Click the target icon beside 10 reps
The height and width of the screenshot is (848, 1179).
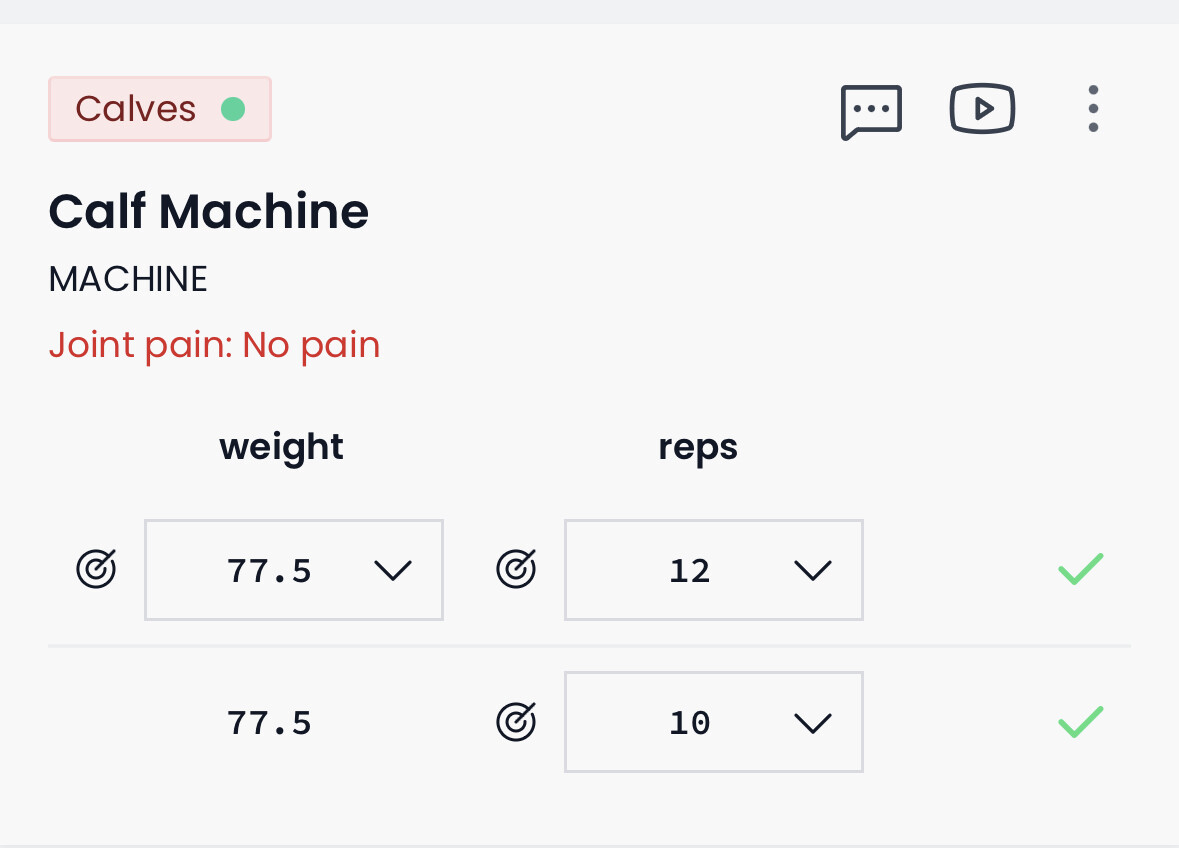coord(516,722)
